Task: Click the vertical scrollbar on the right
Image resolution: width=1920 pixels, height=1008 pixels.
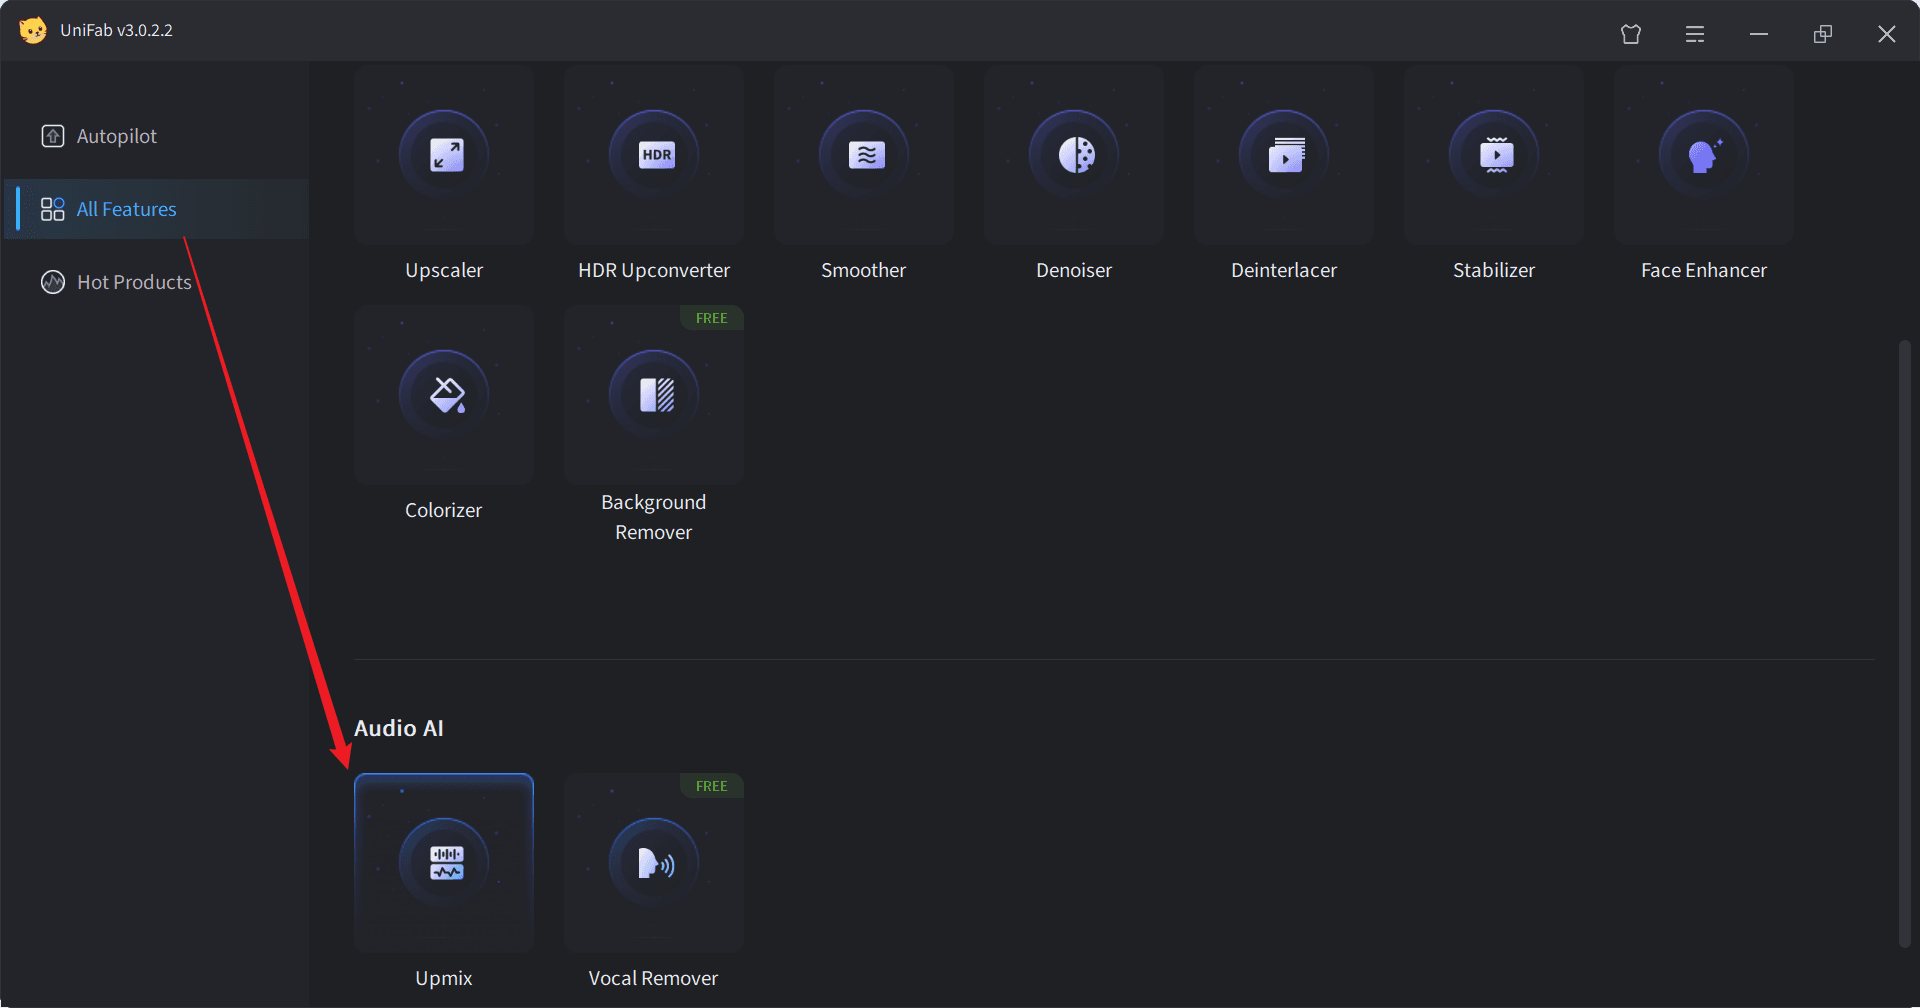Action: (1905, 643)
